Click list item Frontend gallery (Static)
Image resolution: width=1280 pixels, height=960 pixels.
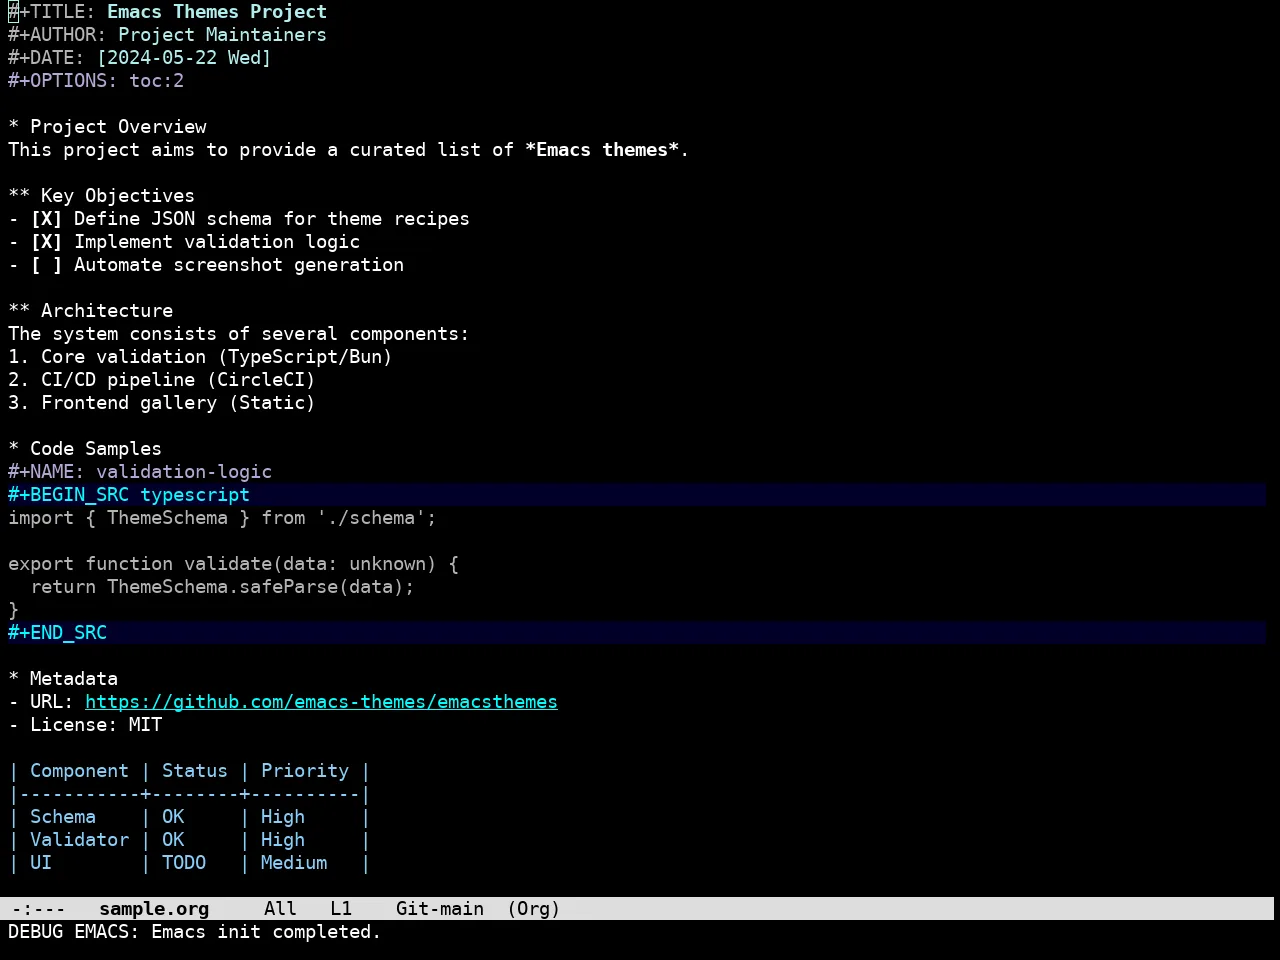[x=162, y=403]
